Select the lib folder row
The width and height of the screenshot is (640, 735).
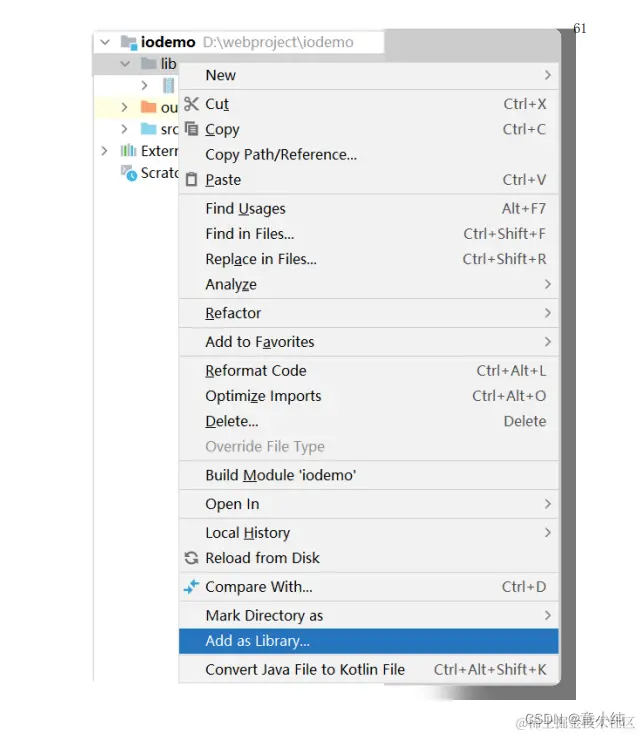point(136,63)
